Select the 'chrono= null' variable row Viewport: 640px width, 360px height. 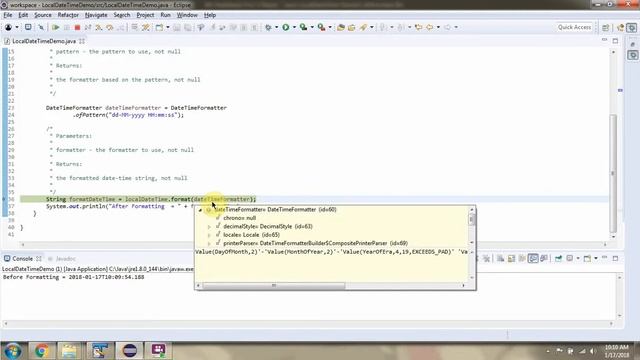coord(239,218)
